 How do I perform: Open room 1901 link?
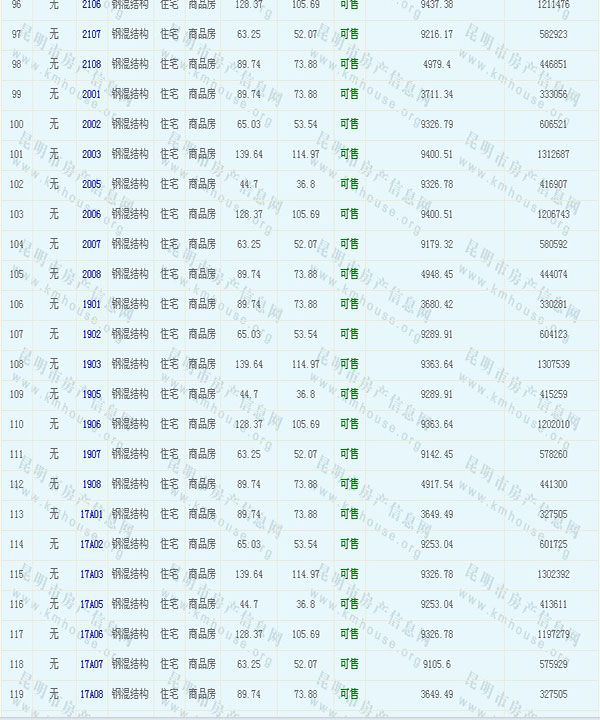pyautogui.click(x=91, y=304)
